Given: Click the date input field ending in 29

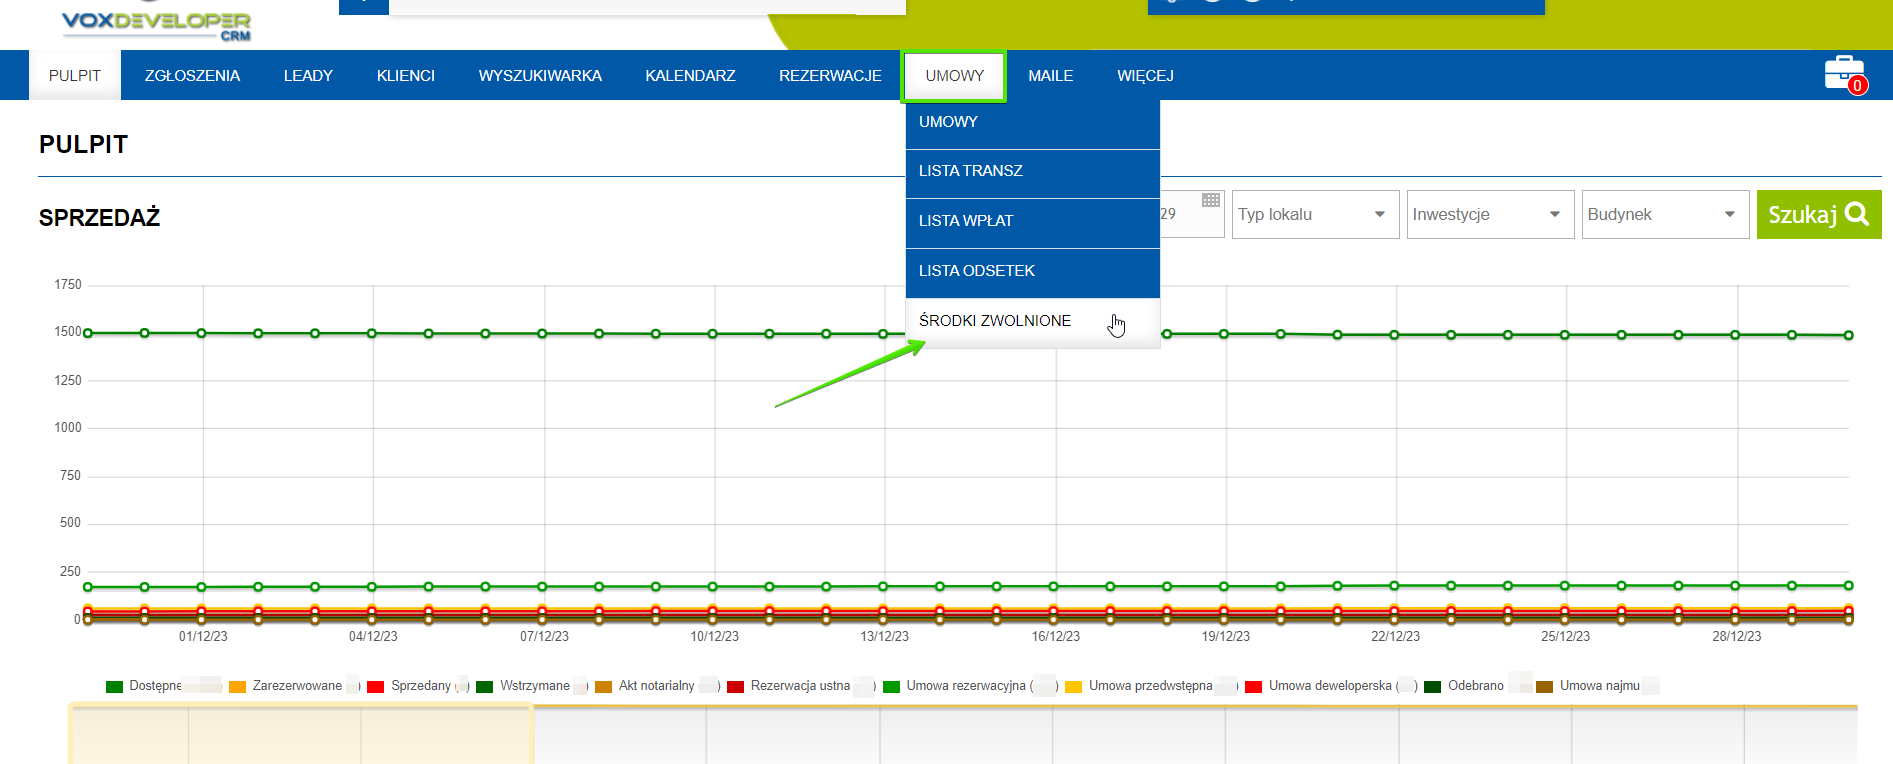Looking at the screenshot, I should (1192, 214).
